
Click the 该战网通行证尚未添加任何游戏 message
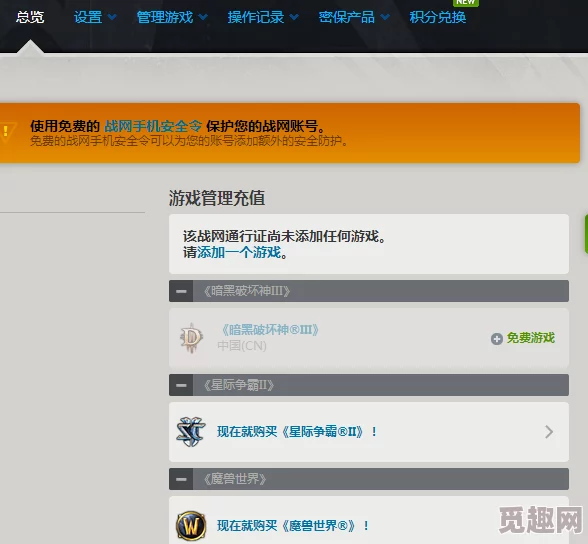(x=284, y=236)
